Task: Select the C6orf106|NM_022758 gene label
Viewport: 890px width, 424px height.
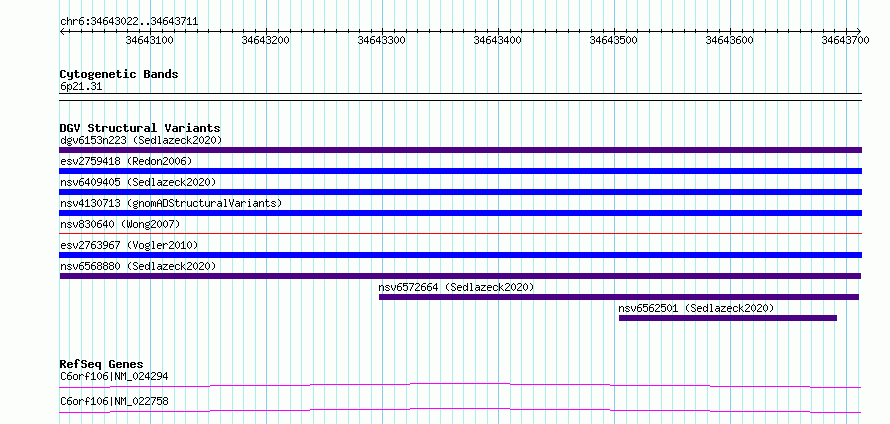Action: pyautogui.click(x=114, y=401)
